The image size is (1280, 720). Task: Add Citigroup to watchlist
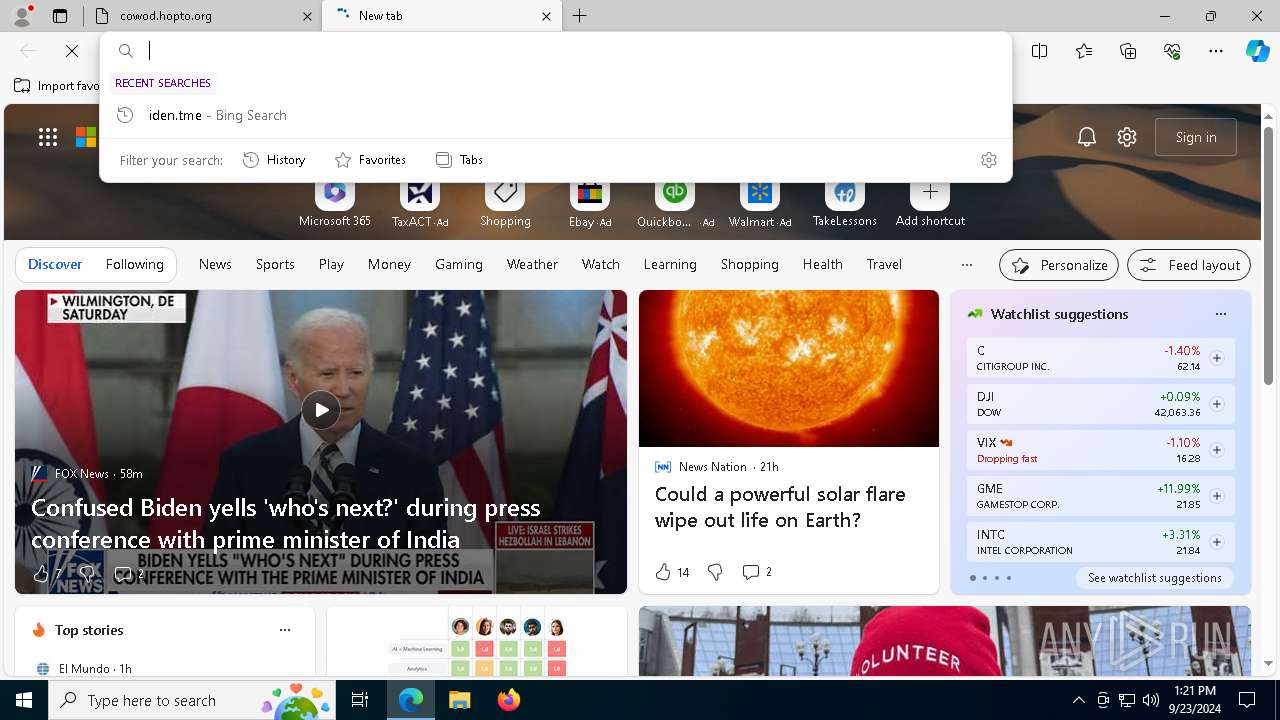click(x=1217, y=358)
